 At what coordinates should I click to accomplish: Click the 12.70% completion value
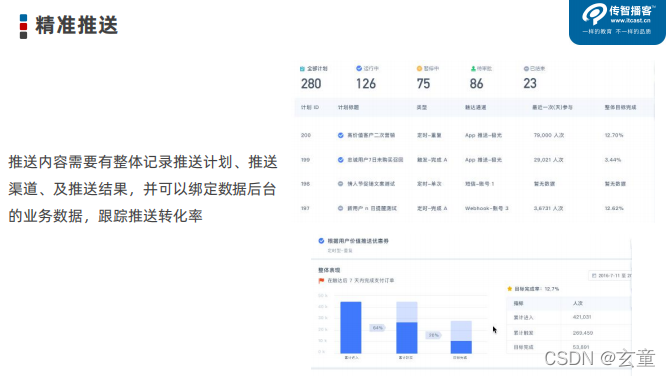tap(614, 135)
